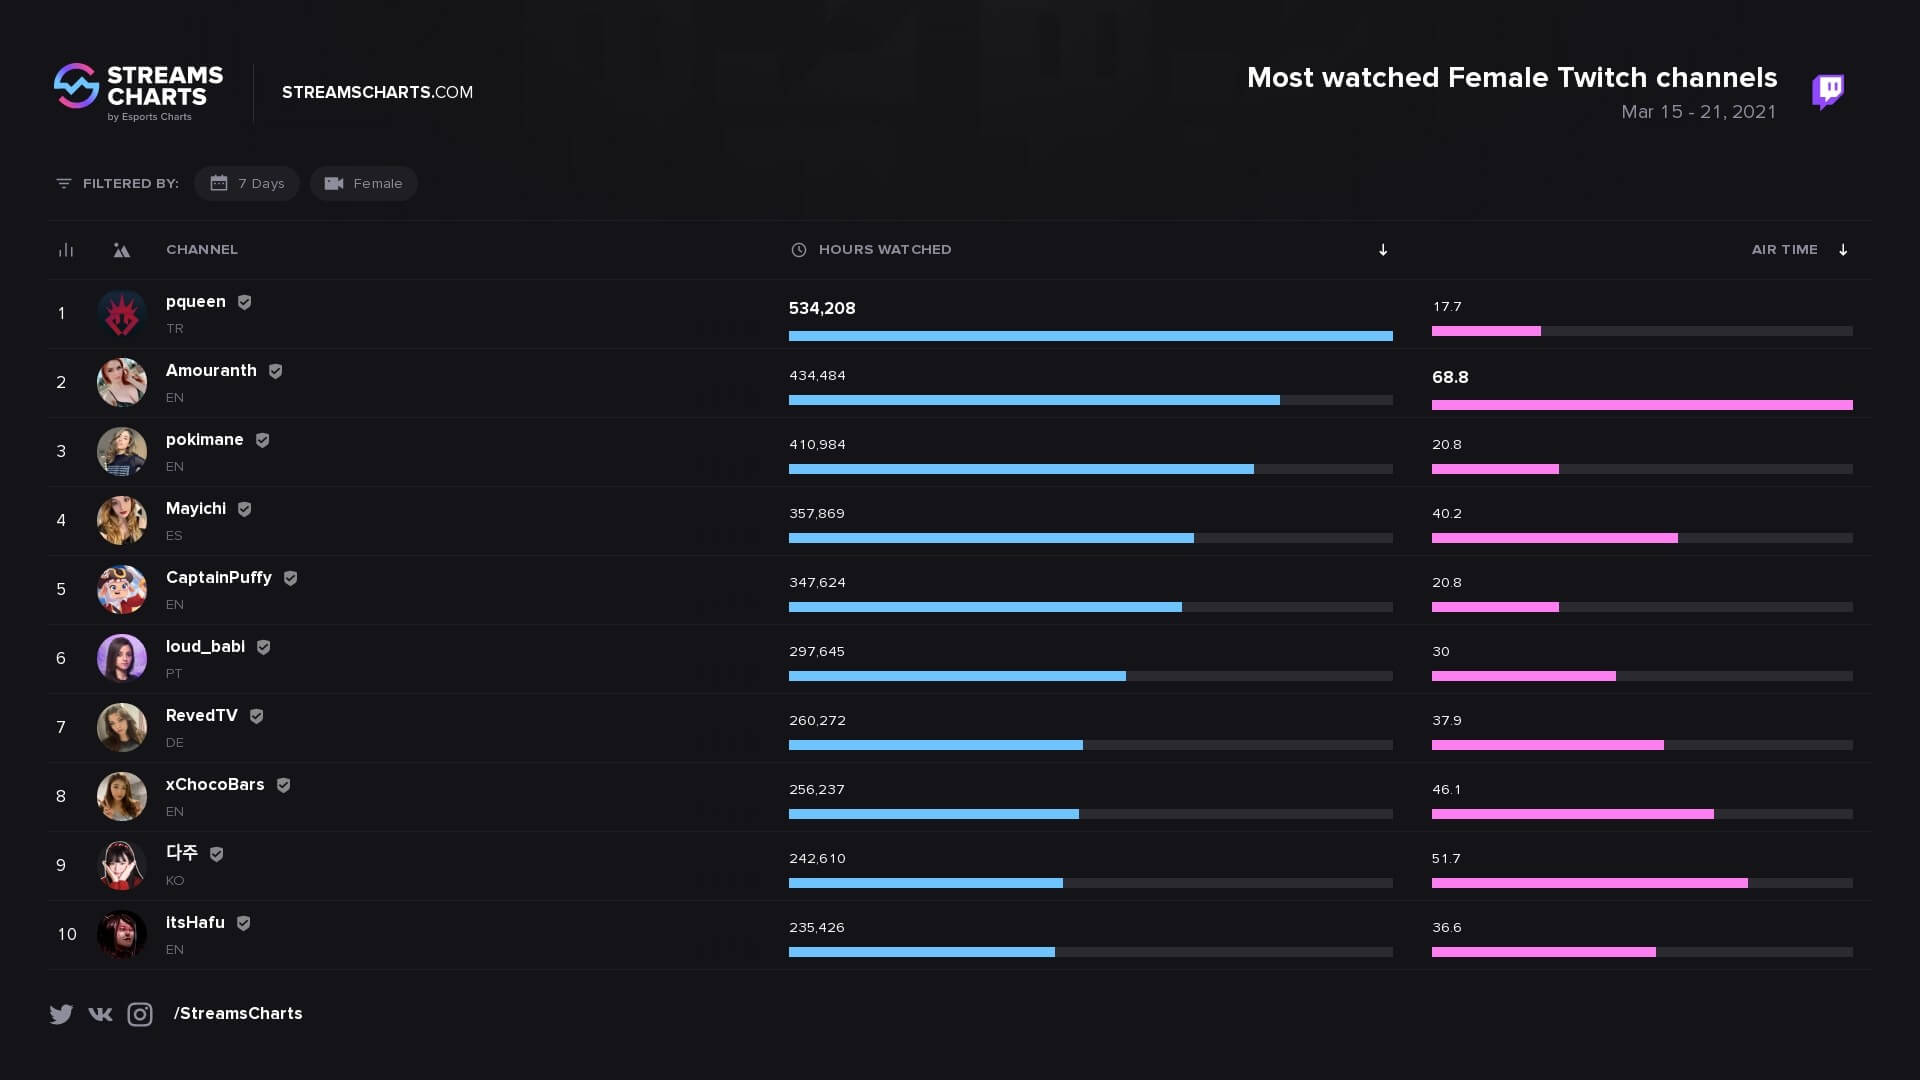Viewport: 1920px width, 1080px height.
Task: Open the /StreamsCharts social handle
Action: [238, 1014]
